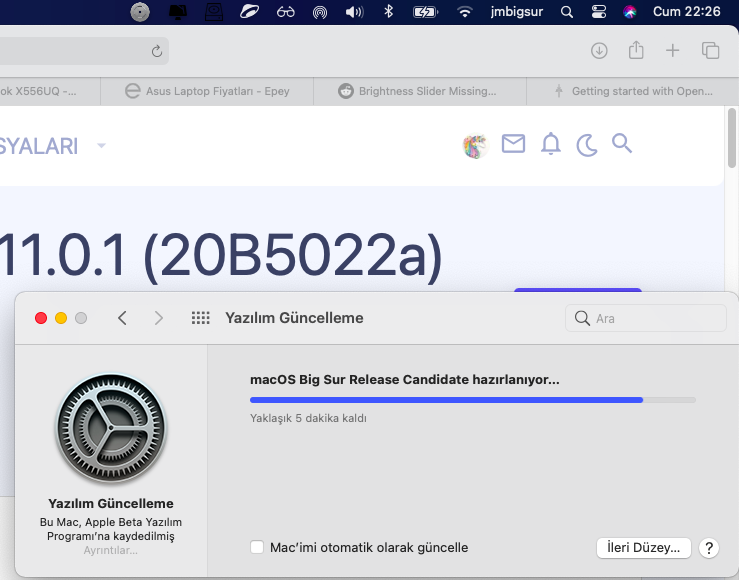739x580 pixels.
Task: Reload page using the refresh icon
Action: tap(157, 51)
